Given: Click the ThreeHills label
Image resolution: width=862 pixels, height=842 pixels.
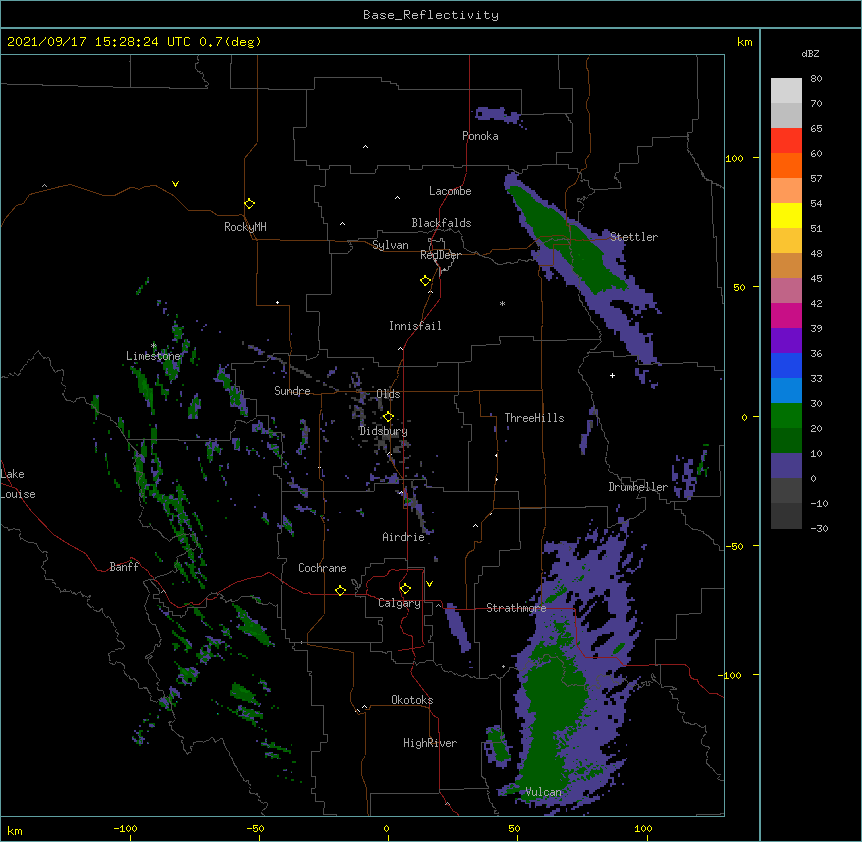Looking at the screenshot, I should point(534,418).
